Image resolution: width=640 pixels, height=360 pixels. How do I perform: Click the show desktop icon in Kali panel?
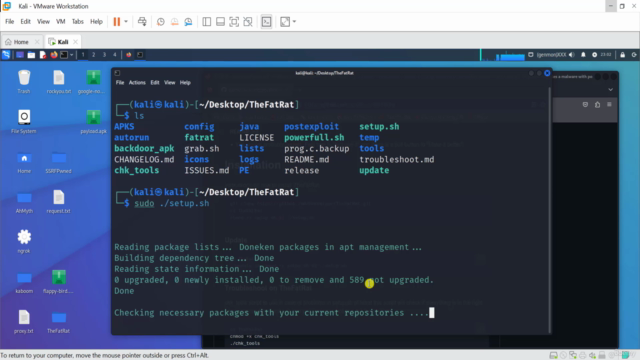(20, 55)
